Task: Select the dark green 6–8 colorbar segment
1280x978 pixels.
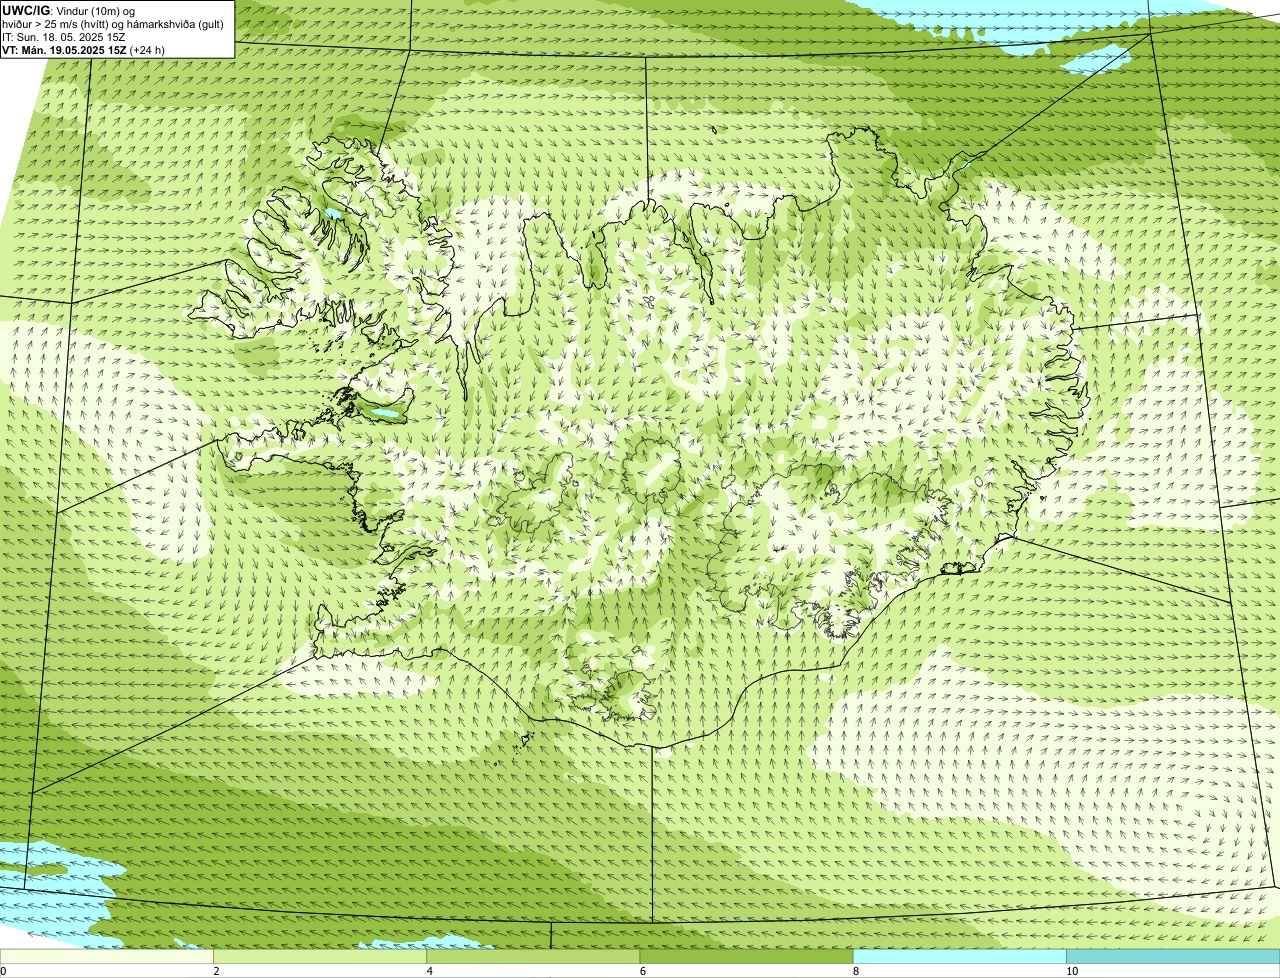Action: tap(746, 957)
